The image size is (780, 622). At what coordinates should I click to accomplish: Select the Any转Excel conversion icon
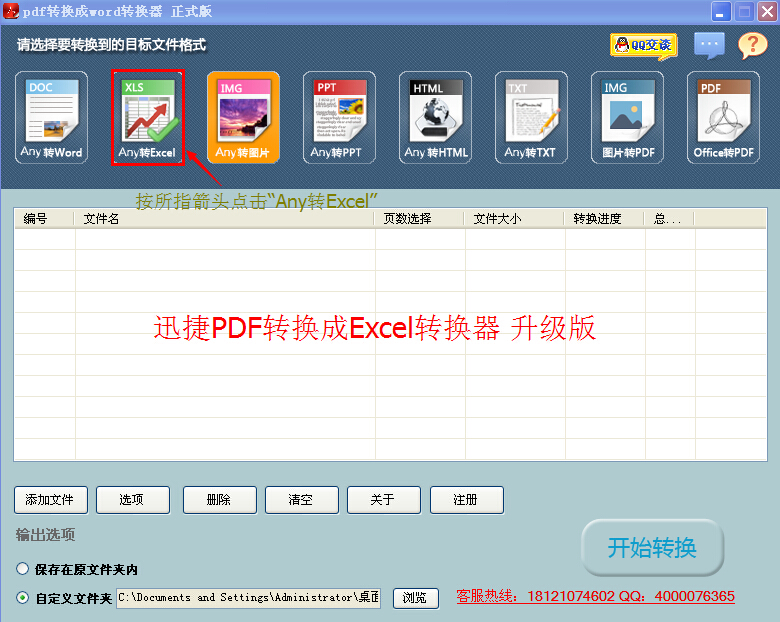tap(147, 117)
